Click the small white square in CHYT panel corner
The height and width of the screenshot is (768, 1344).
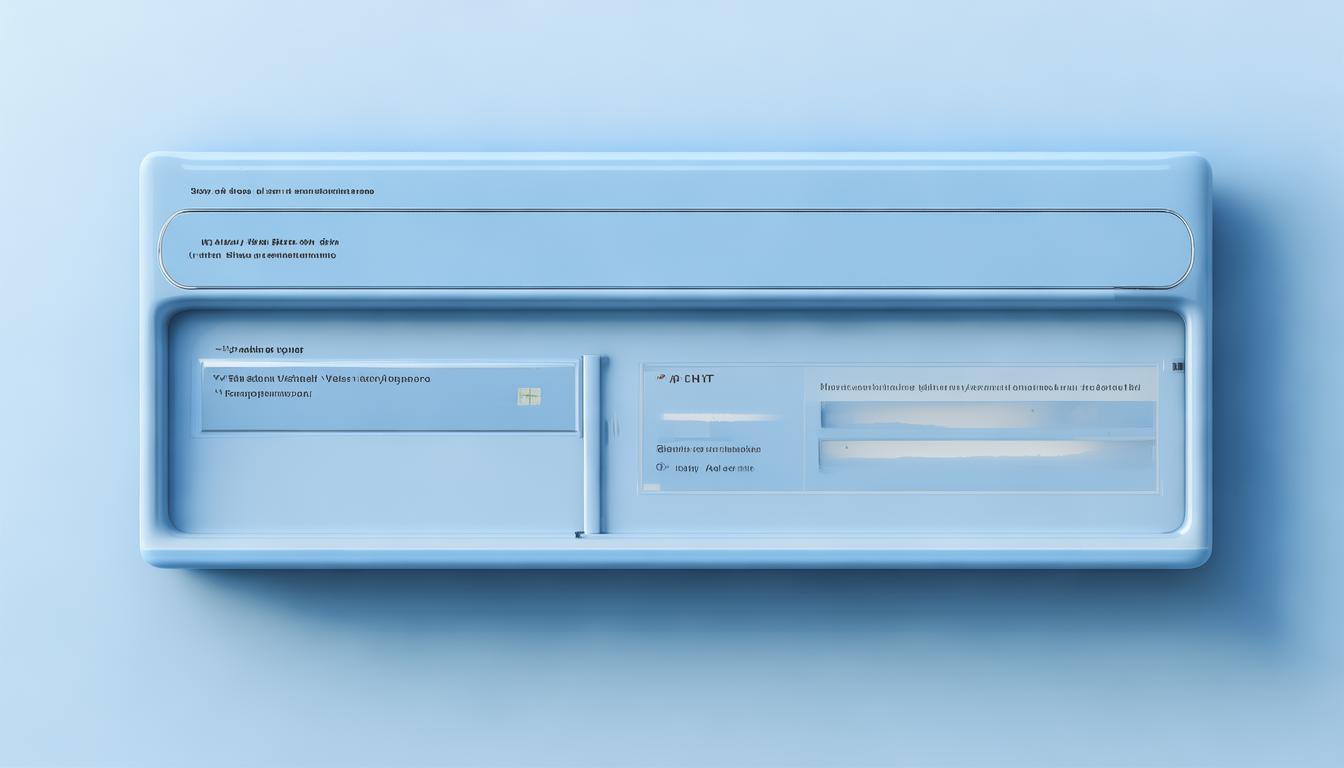(651, 487)
